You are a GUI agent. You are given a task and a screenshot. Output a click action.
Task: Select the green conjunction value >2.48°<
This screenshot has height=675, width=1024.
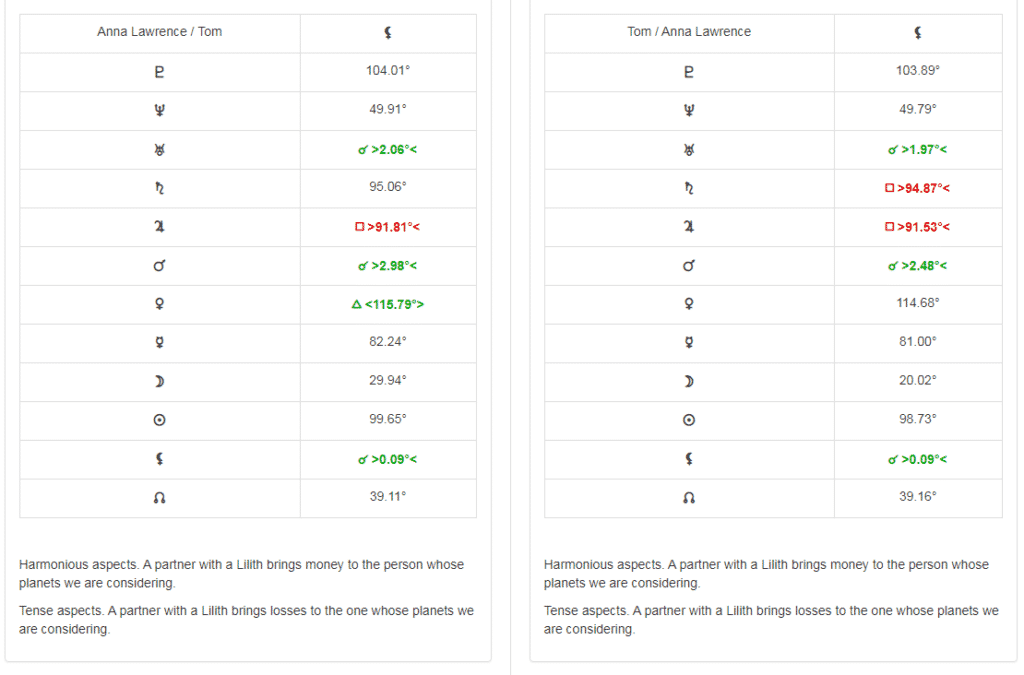pyautogui.click(x=918, y=265)
